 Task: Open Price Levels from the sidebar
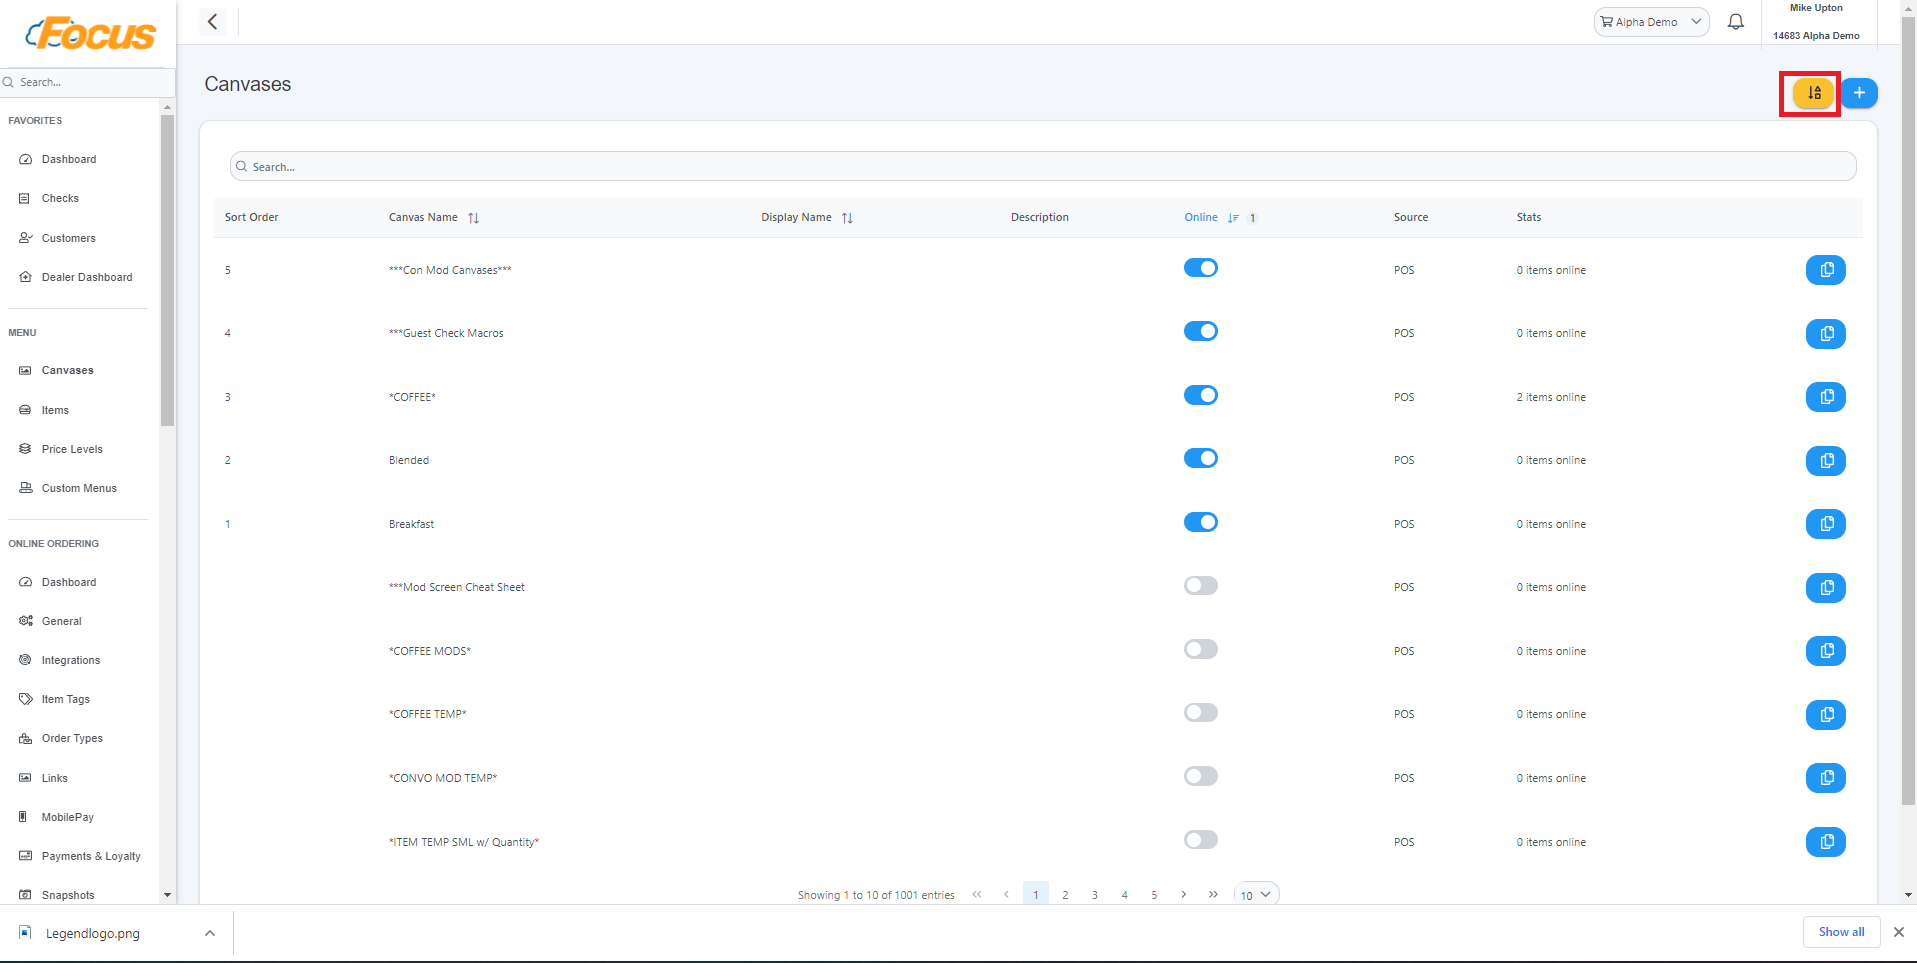(x=72, y=449)
